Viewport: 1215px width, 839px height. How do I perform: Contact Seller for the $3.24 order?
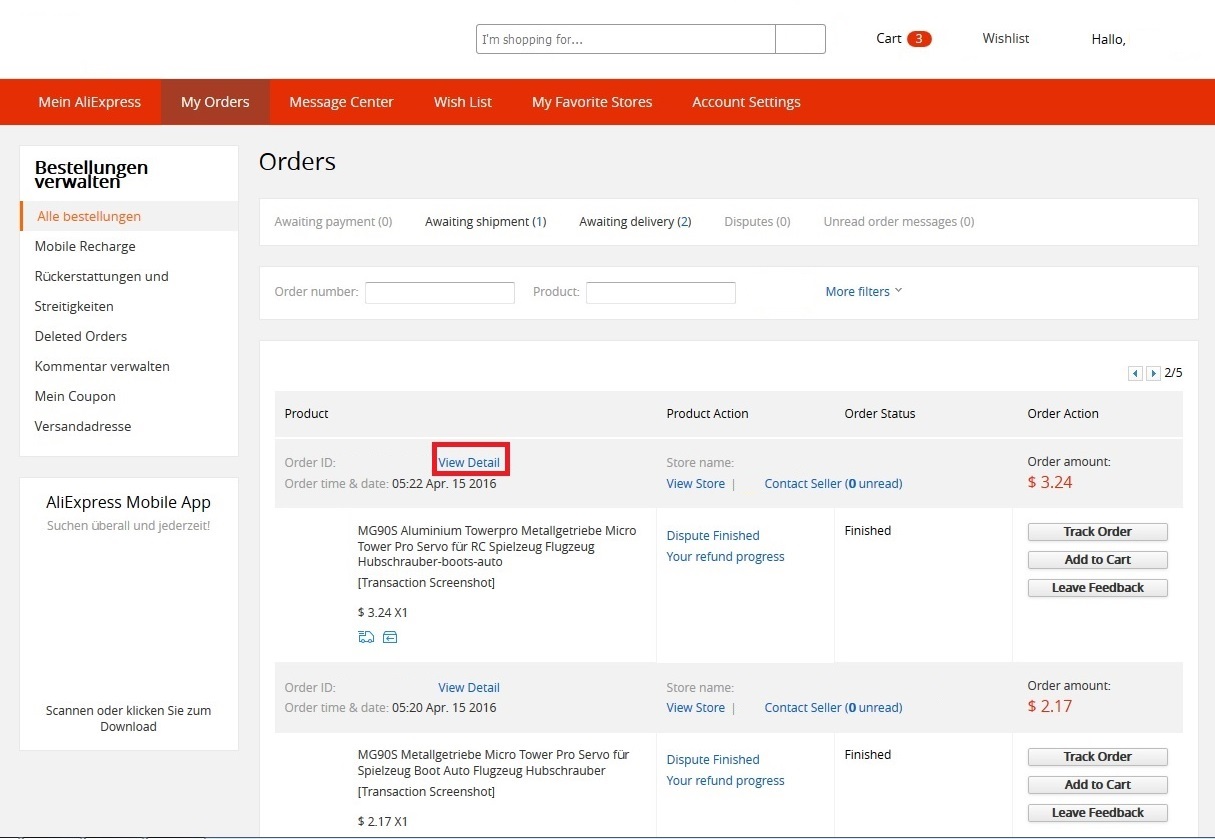click(833, 483)
